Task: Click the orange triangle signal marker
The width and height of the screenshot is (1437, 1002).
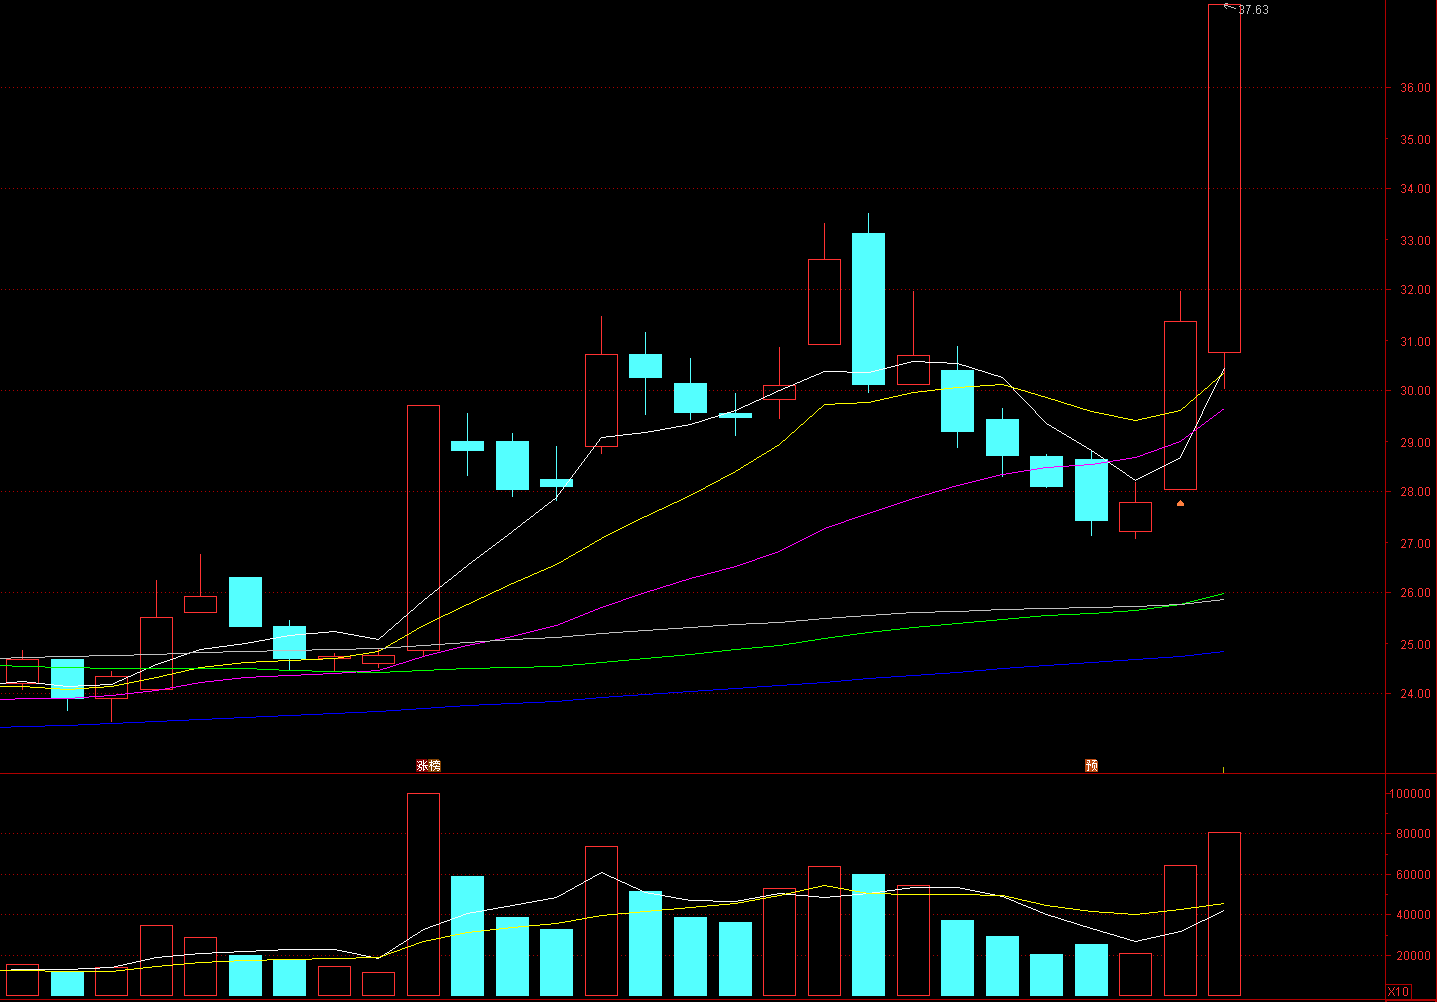Action: point(1180,503)
